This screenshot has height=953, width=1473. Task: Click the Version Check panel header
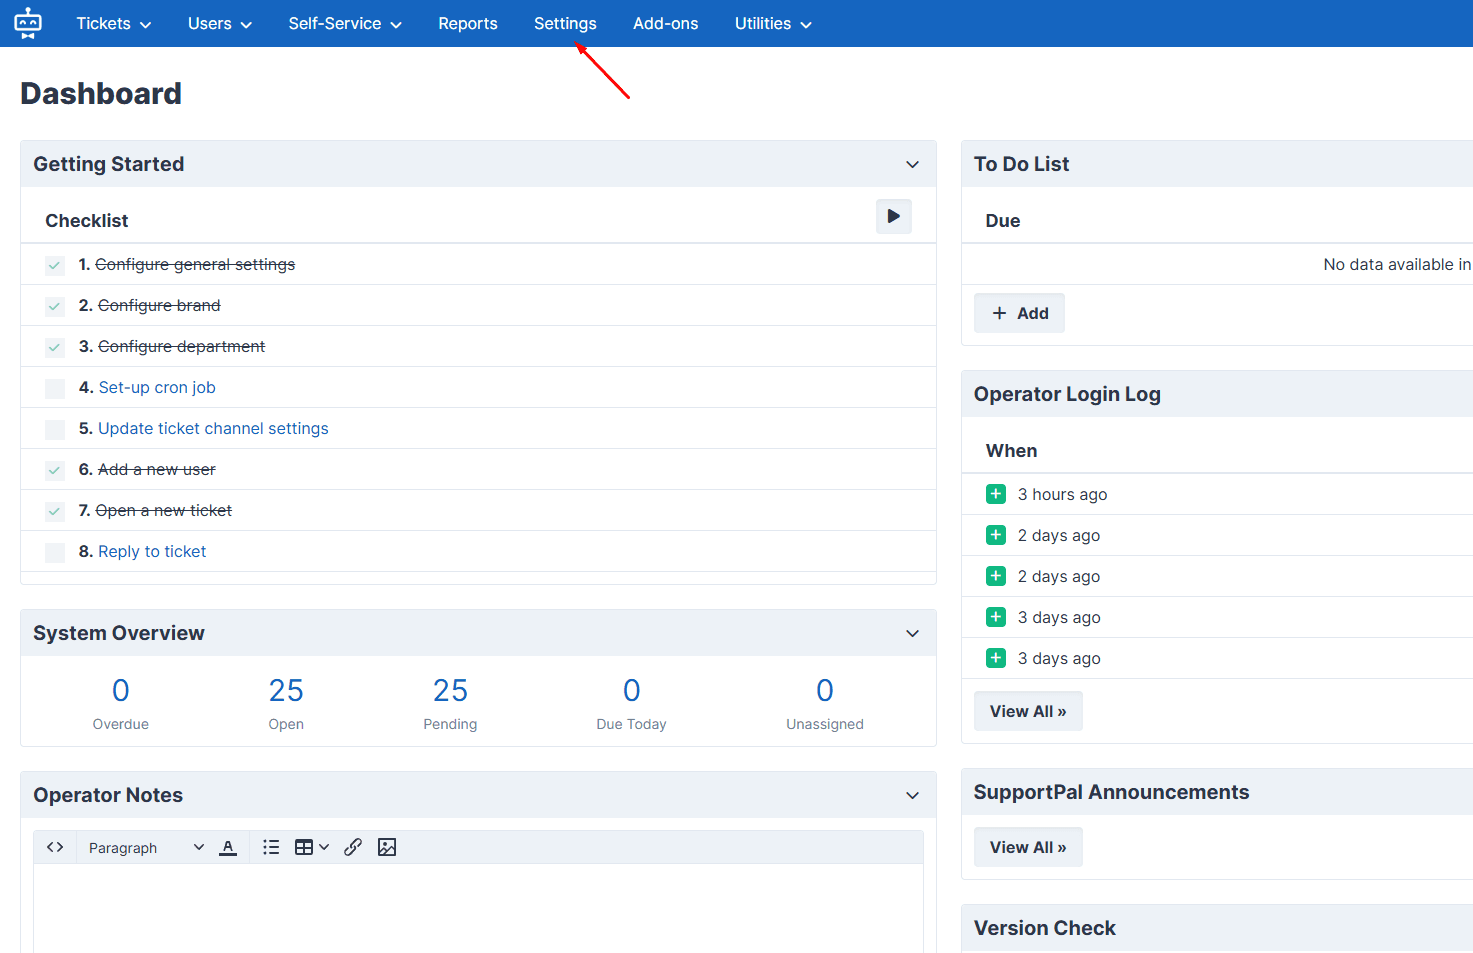click(x=1217, y=928)
